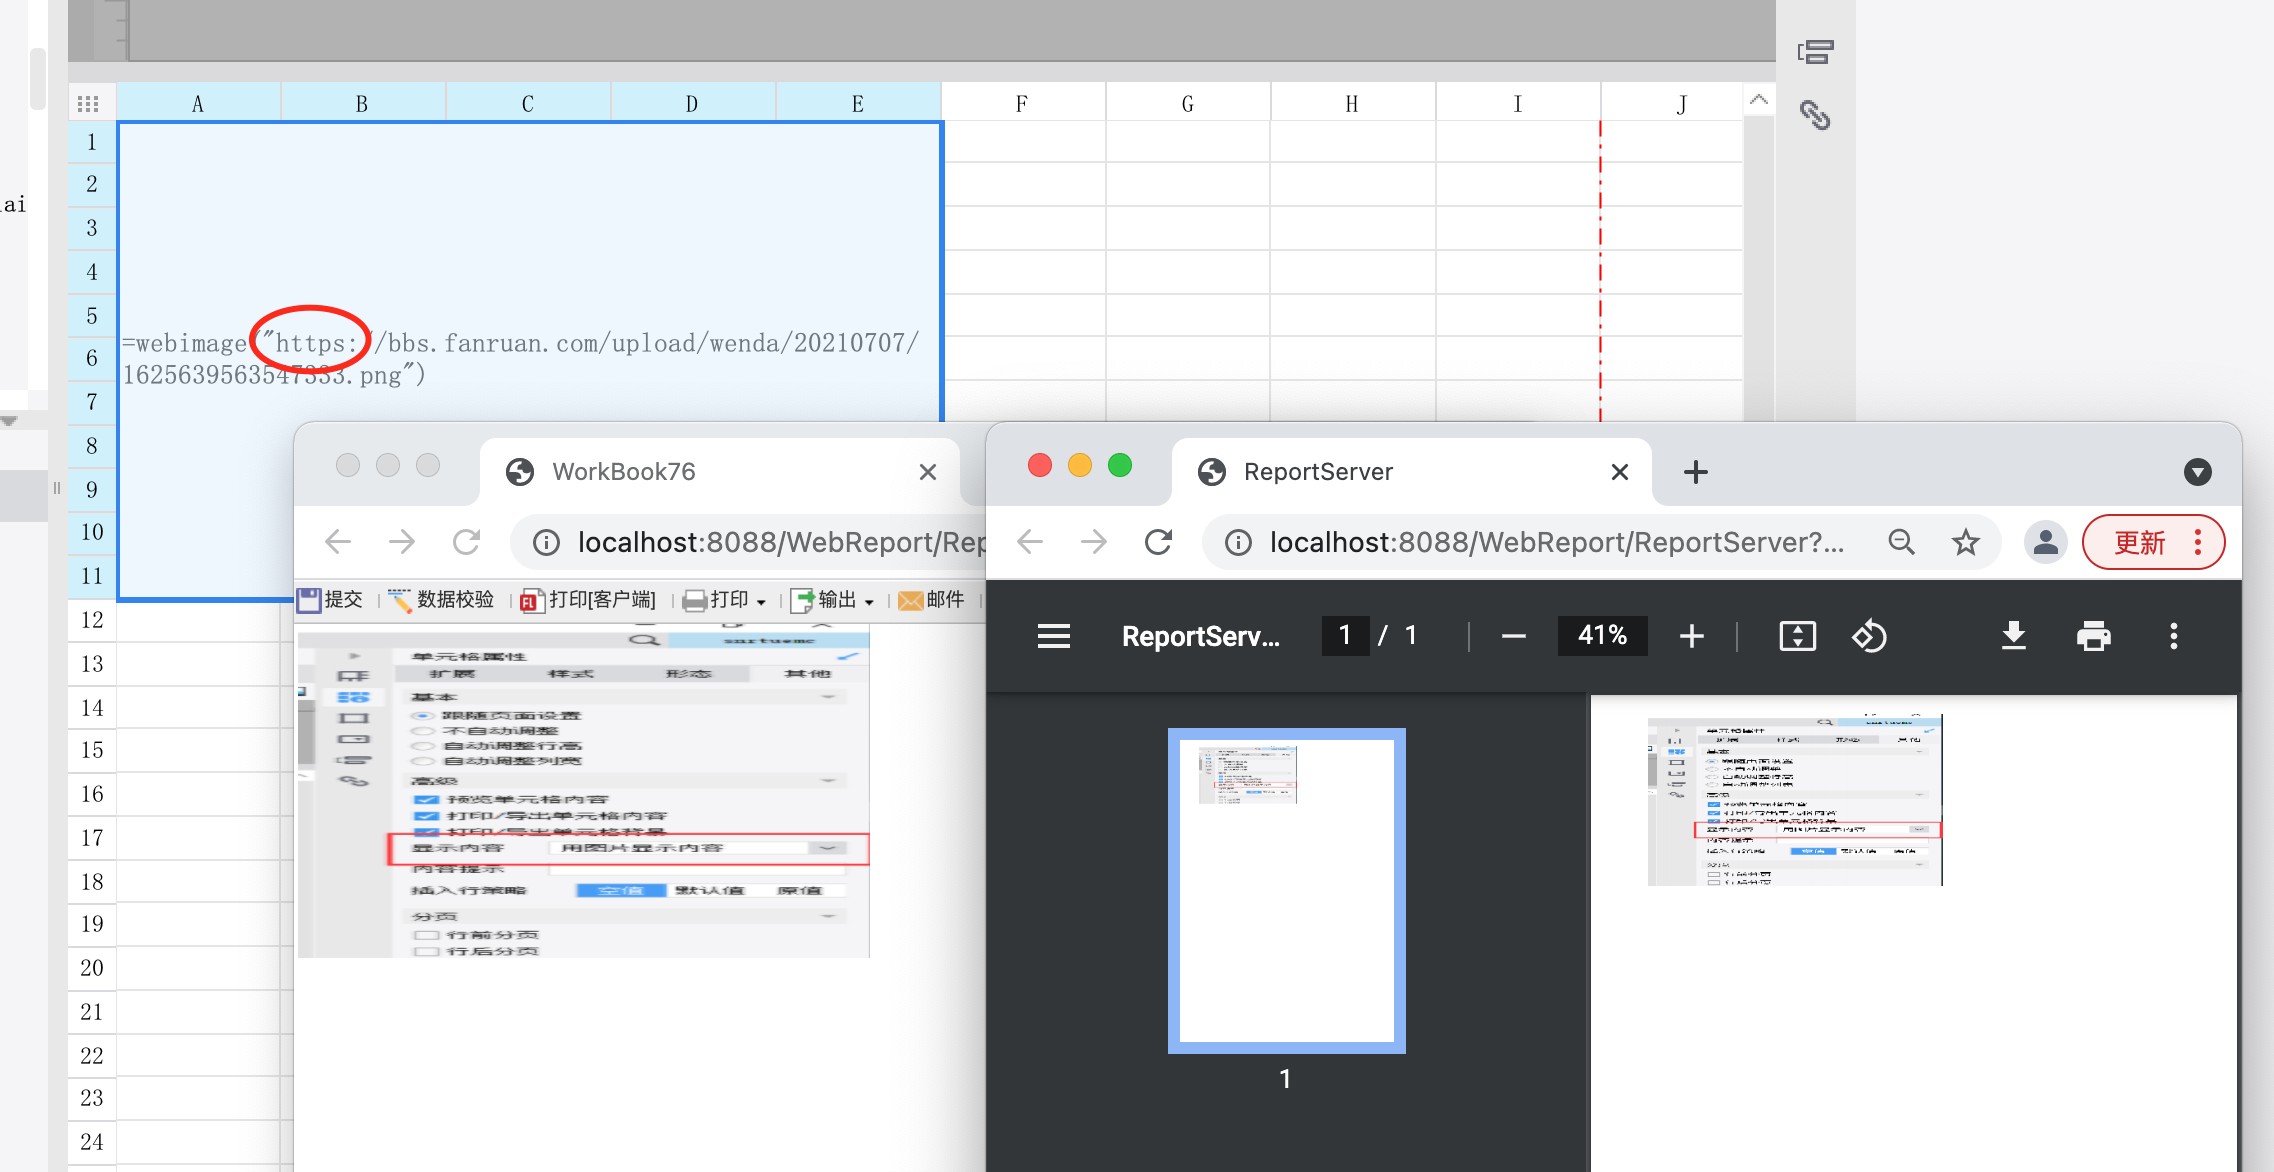2274x1172 pixels.
Task: Zoom out the PDF with the minus button
Action: click(x=1513, y=636)
